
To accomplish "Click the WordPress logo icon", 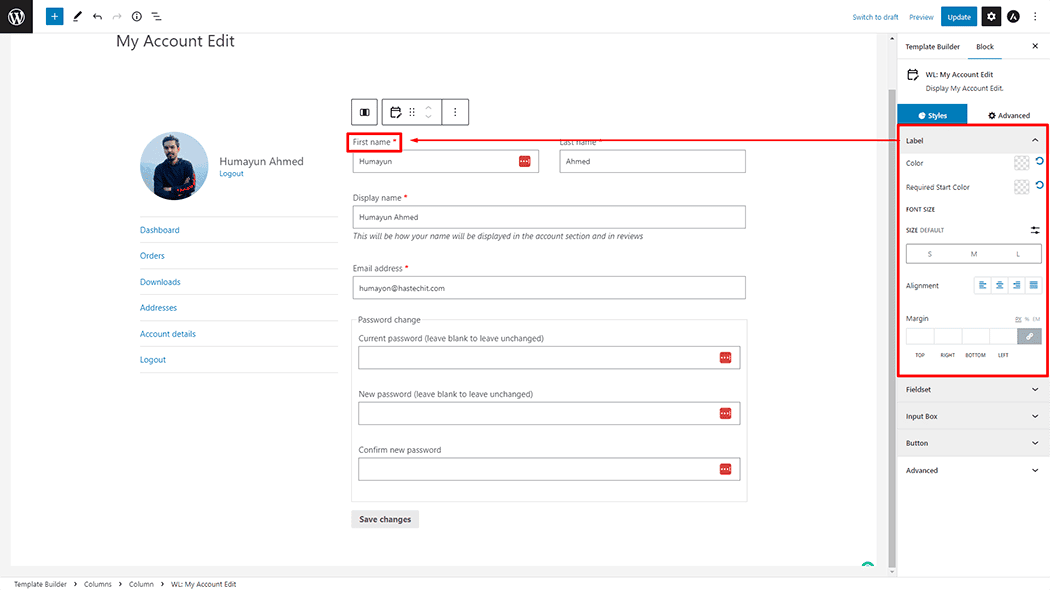I will [16, 17].
